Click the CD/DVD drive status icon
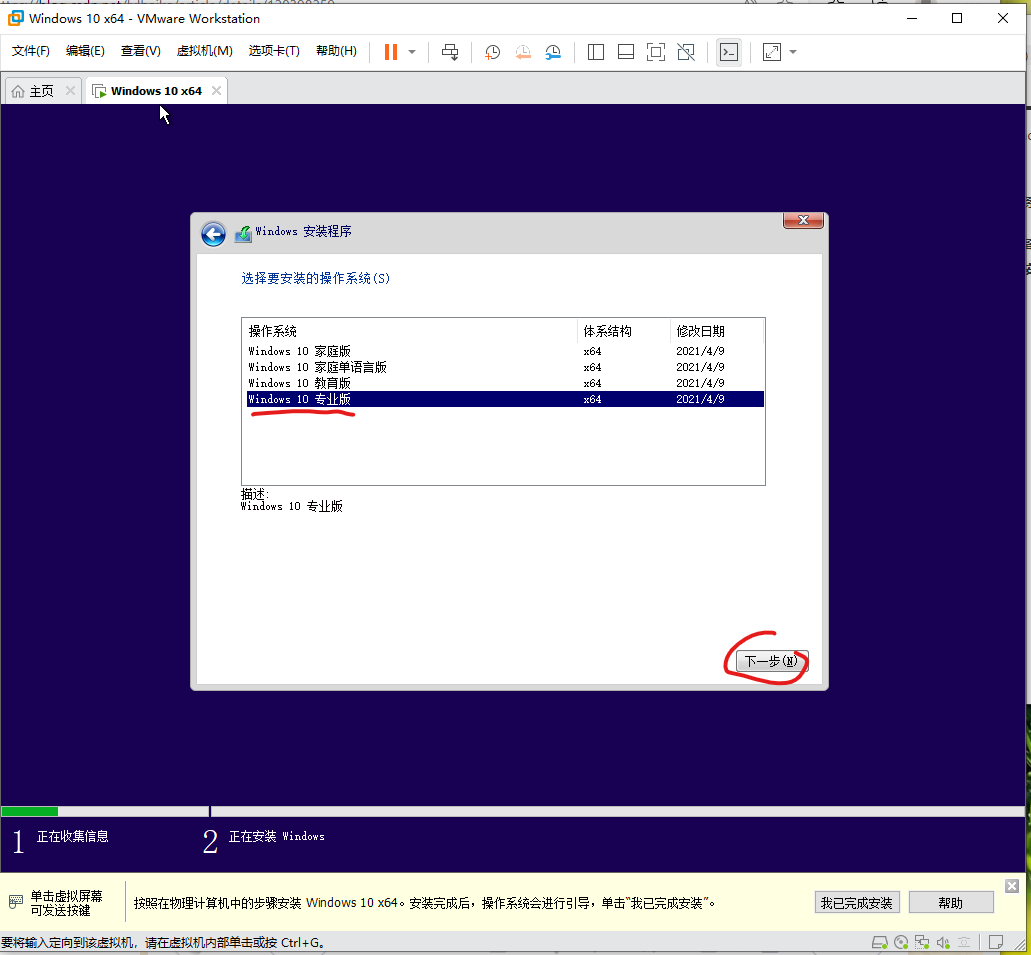 point(901,943)
